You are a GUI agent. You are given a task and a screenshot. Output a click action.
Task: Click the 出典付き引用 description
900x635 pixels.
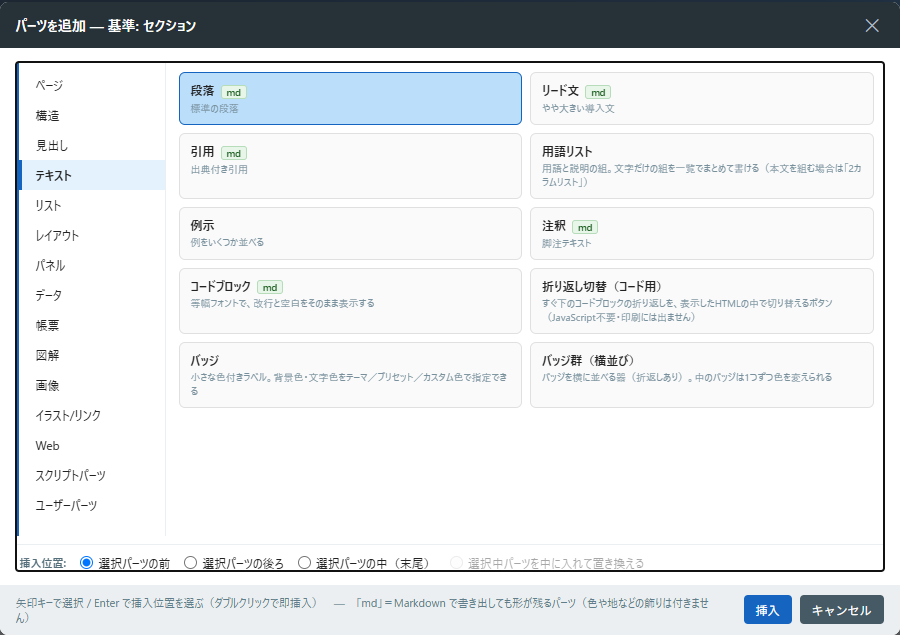click(219, 170)
